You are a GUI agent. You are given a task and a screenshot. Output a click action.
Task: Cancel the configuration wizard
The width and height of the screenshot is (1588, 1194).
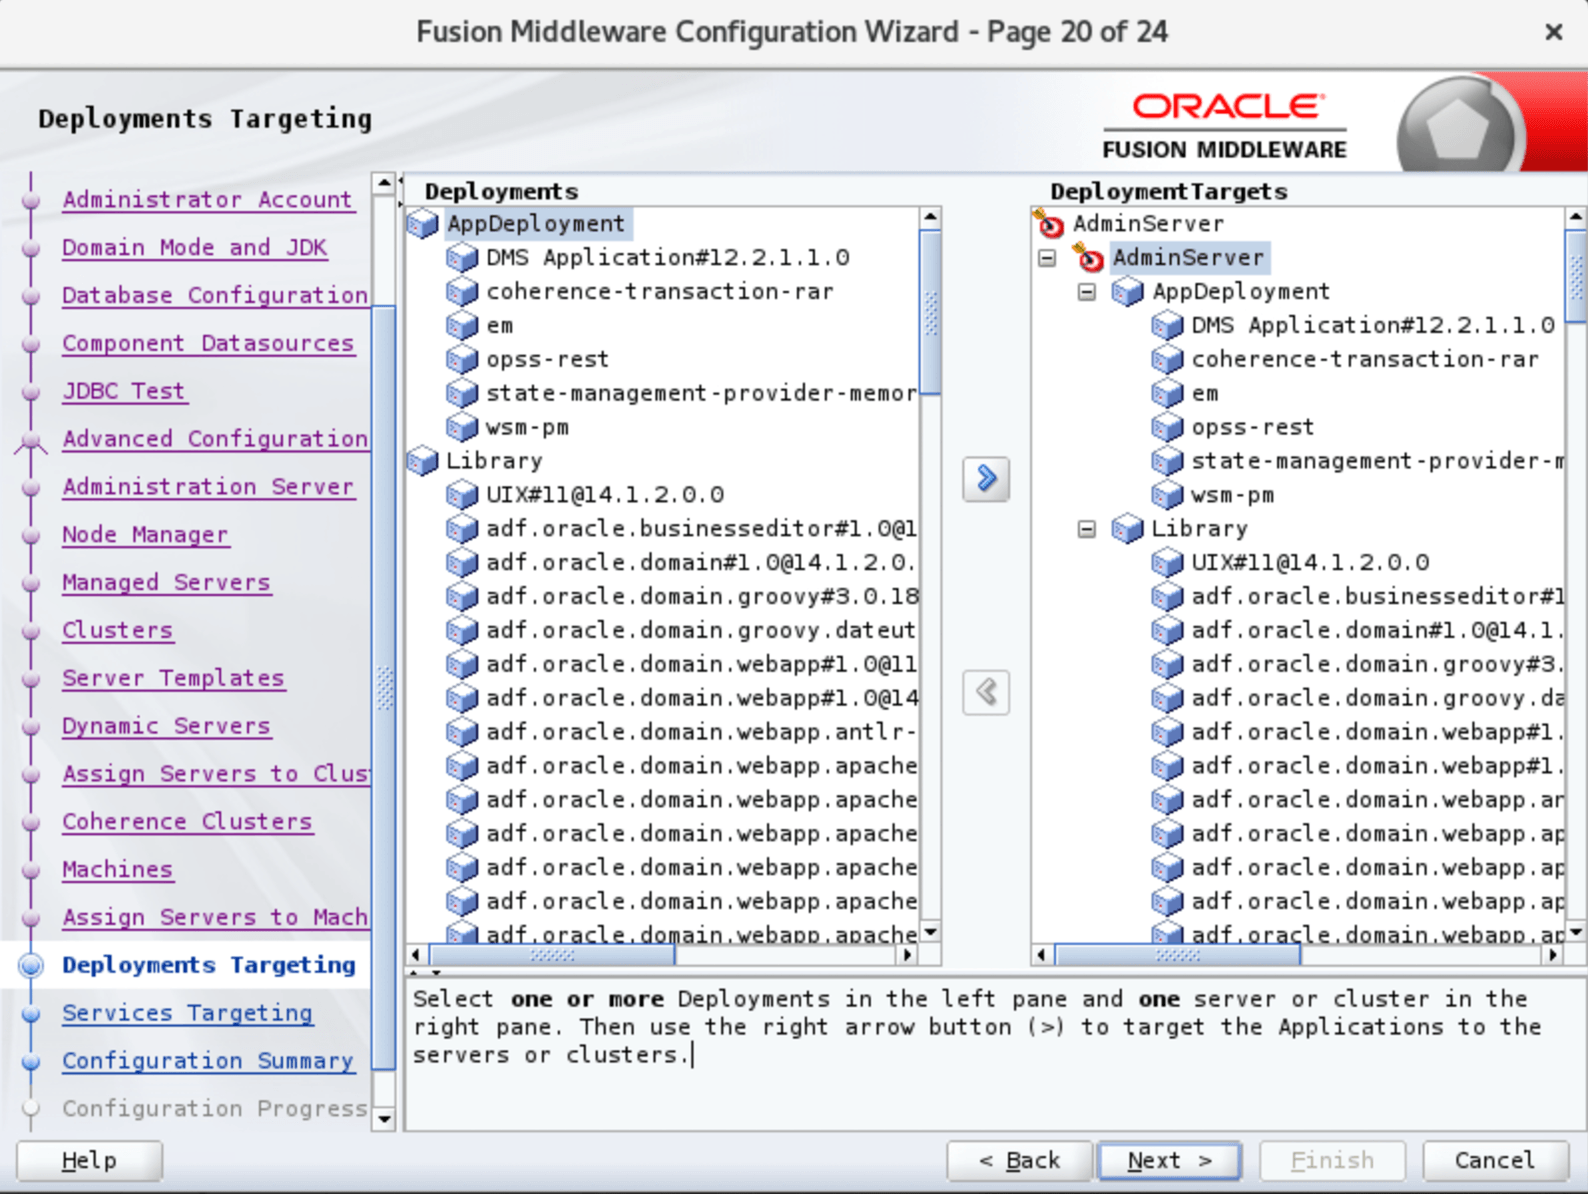[x=1495, y=1160]
